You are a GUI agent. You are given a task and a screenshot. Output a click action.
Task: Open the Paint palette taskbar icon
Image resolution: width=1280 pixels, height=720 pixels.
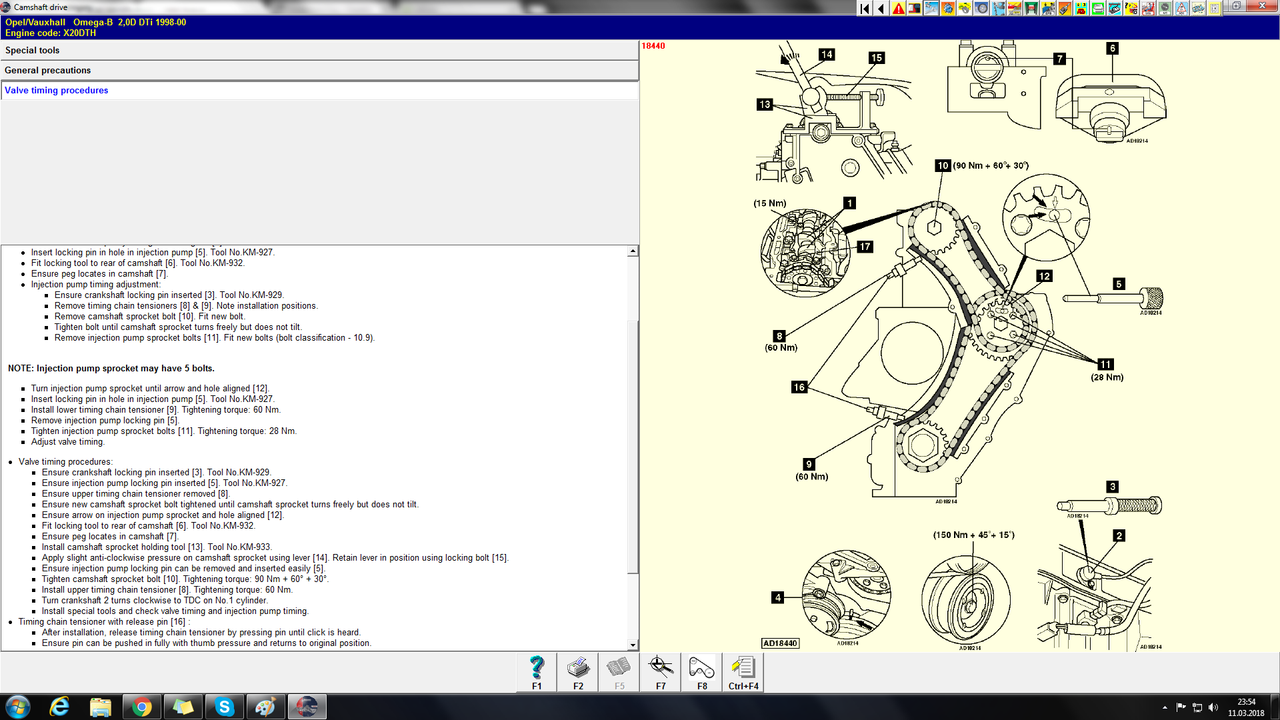point(265,707)
